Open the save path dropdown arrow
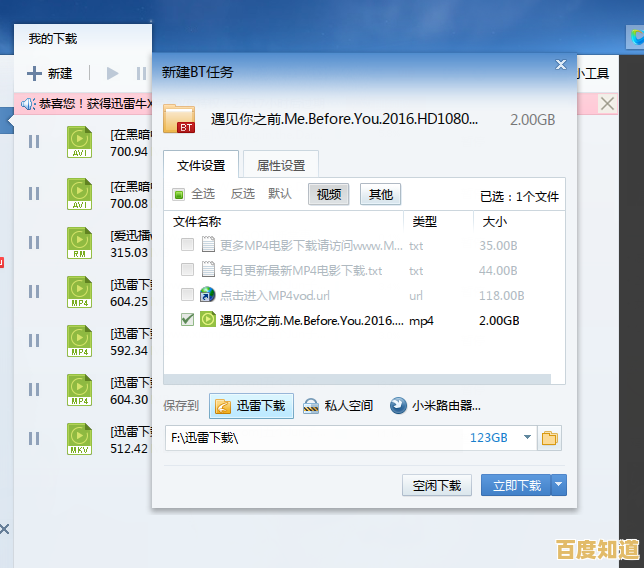 pyautogui.click(x=527, y=437)
